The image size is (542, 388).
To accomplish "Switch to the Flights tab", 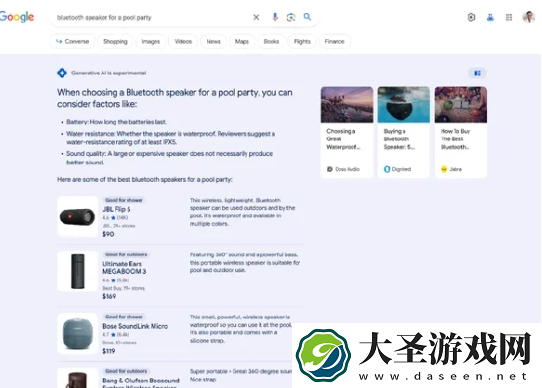I will click(x=302, y=41).
